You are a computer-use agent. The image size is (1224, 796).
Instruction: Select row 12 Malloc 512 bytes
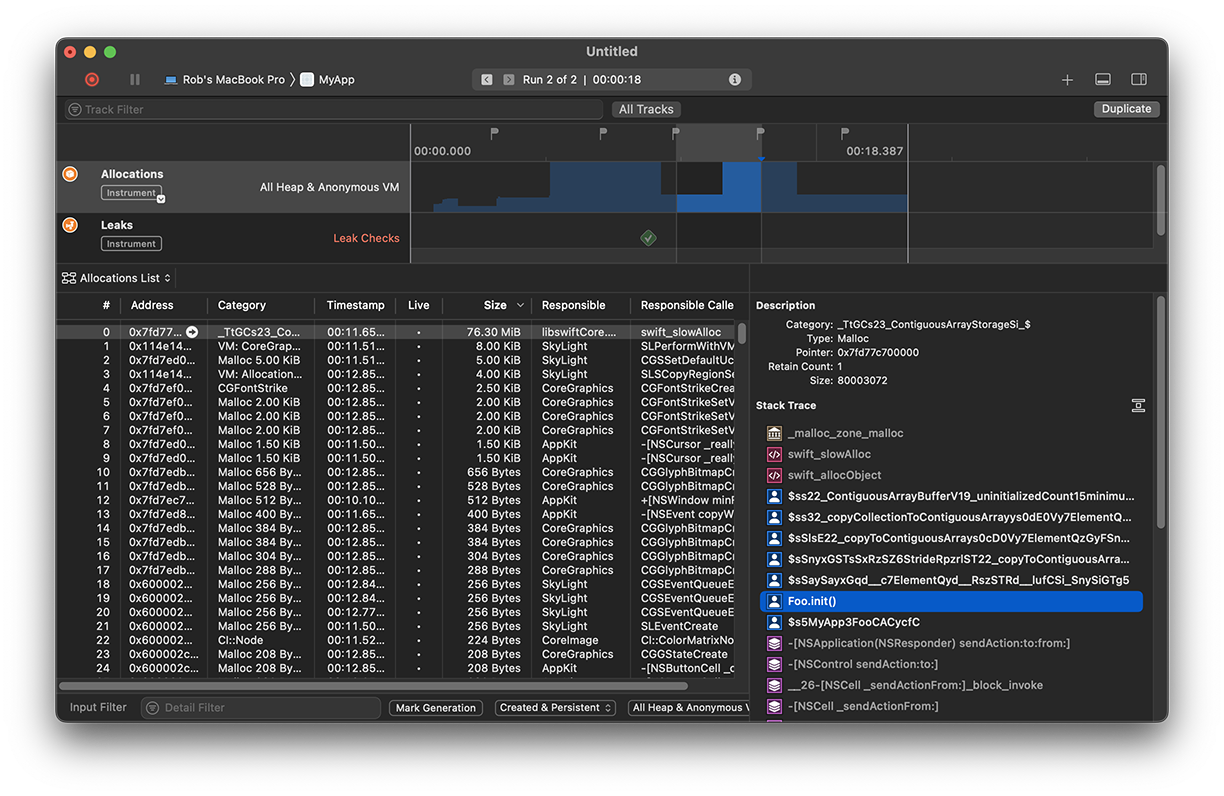pos(395,500)
